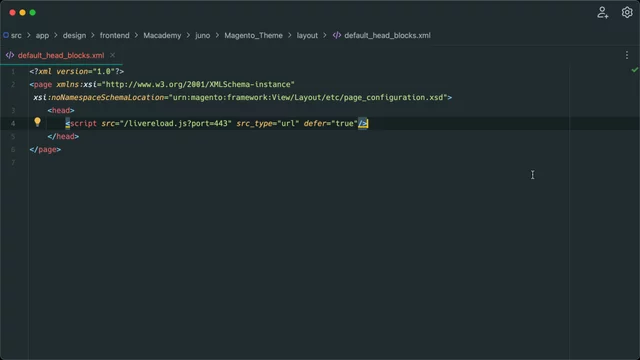The image size is (640, 360).
Task: Expand the chevron after frontend breadcrumb
Action: (136, 36)
